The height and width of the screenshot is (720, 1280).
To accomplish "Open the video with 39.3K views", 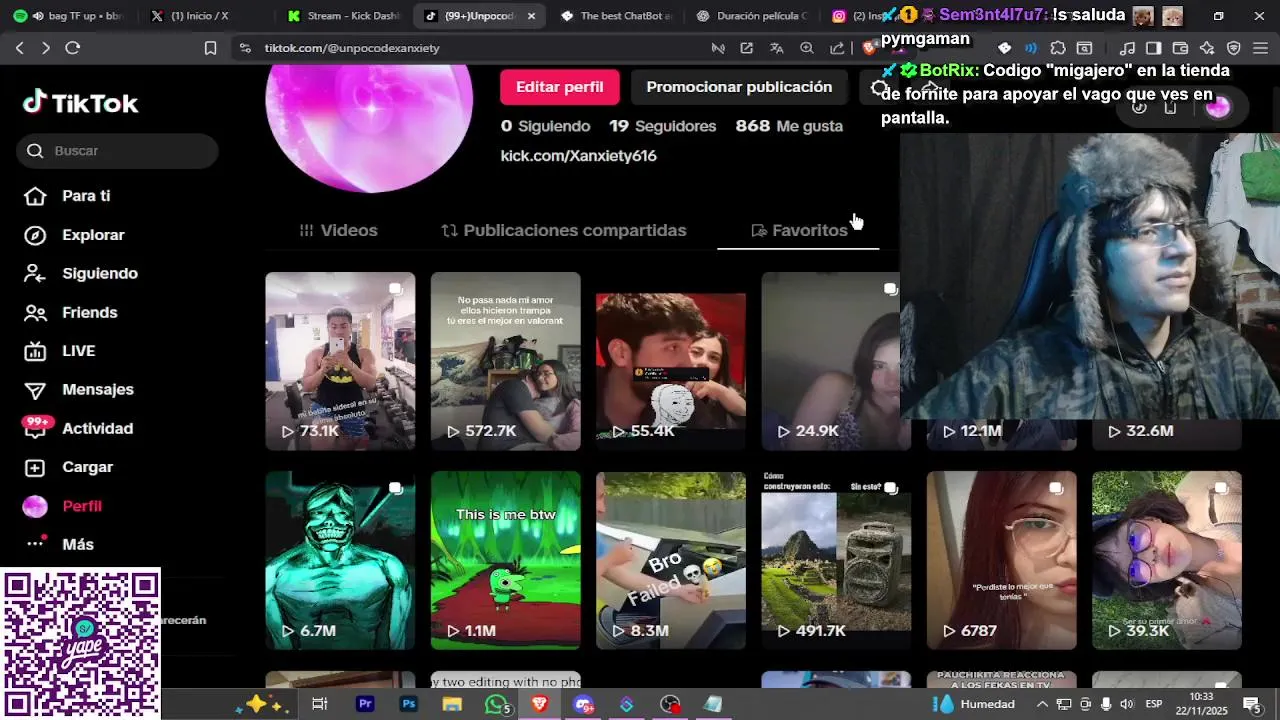I will 1167,561.
